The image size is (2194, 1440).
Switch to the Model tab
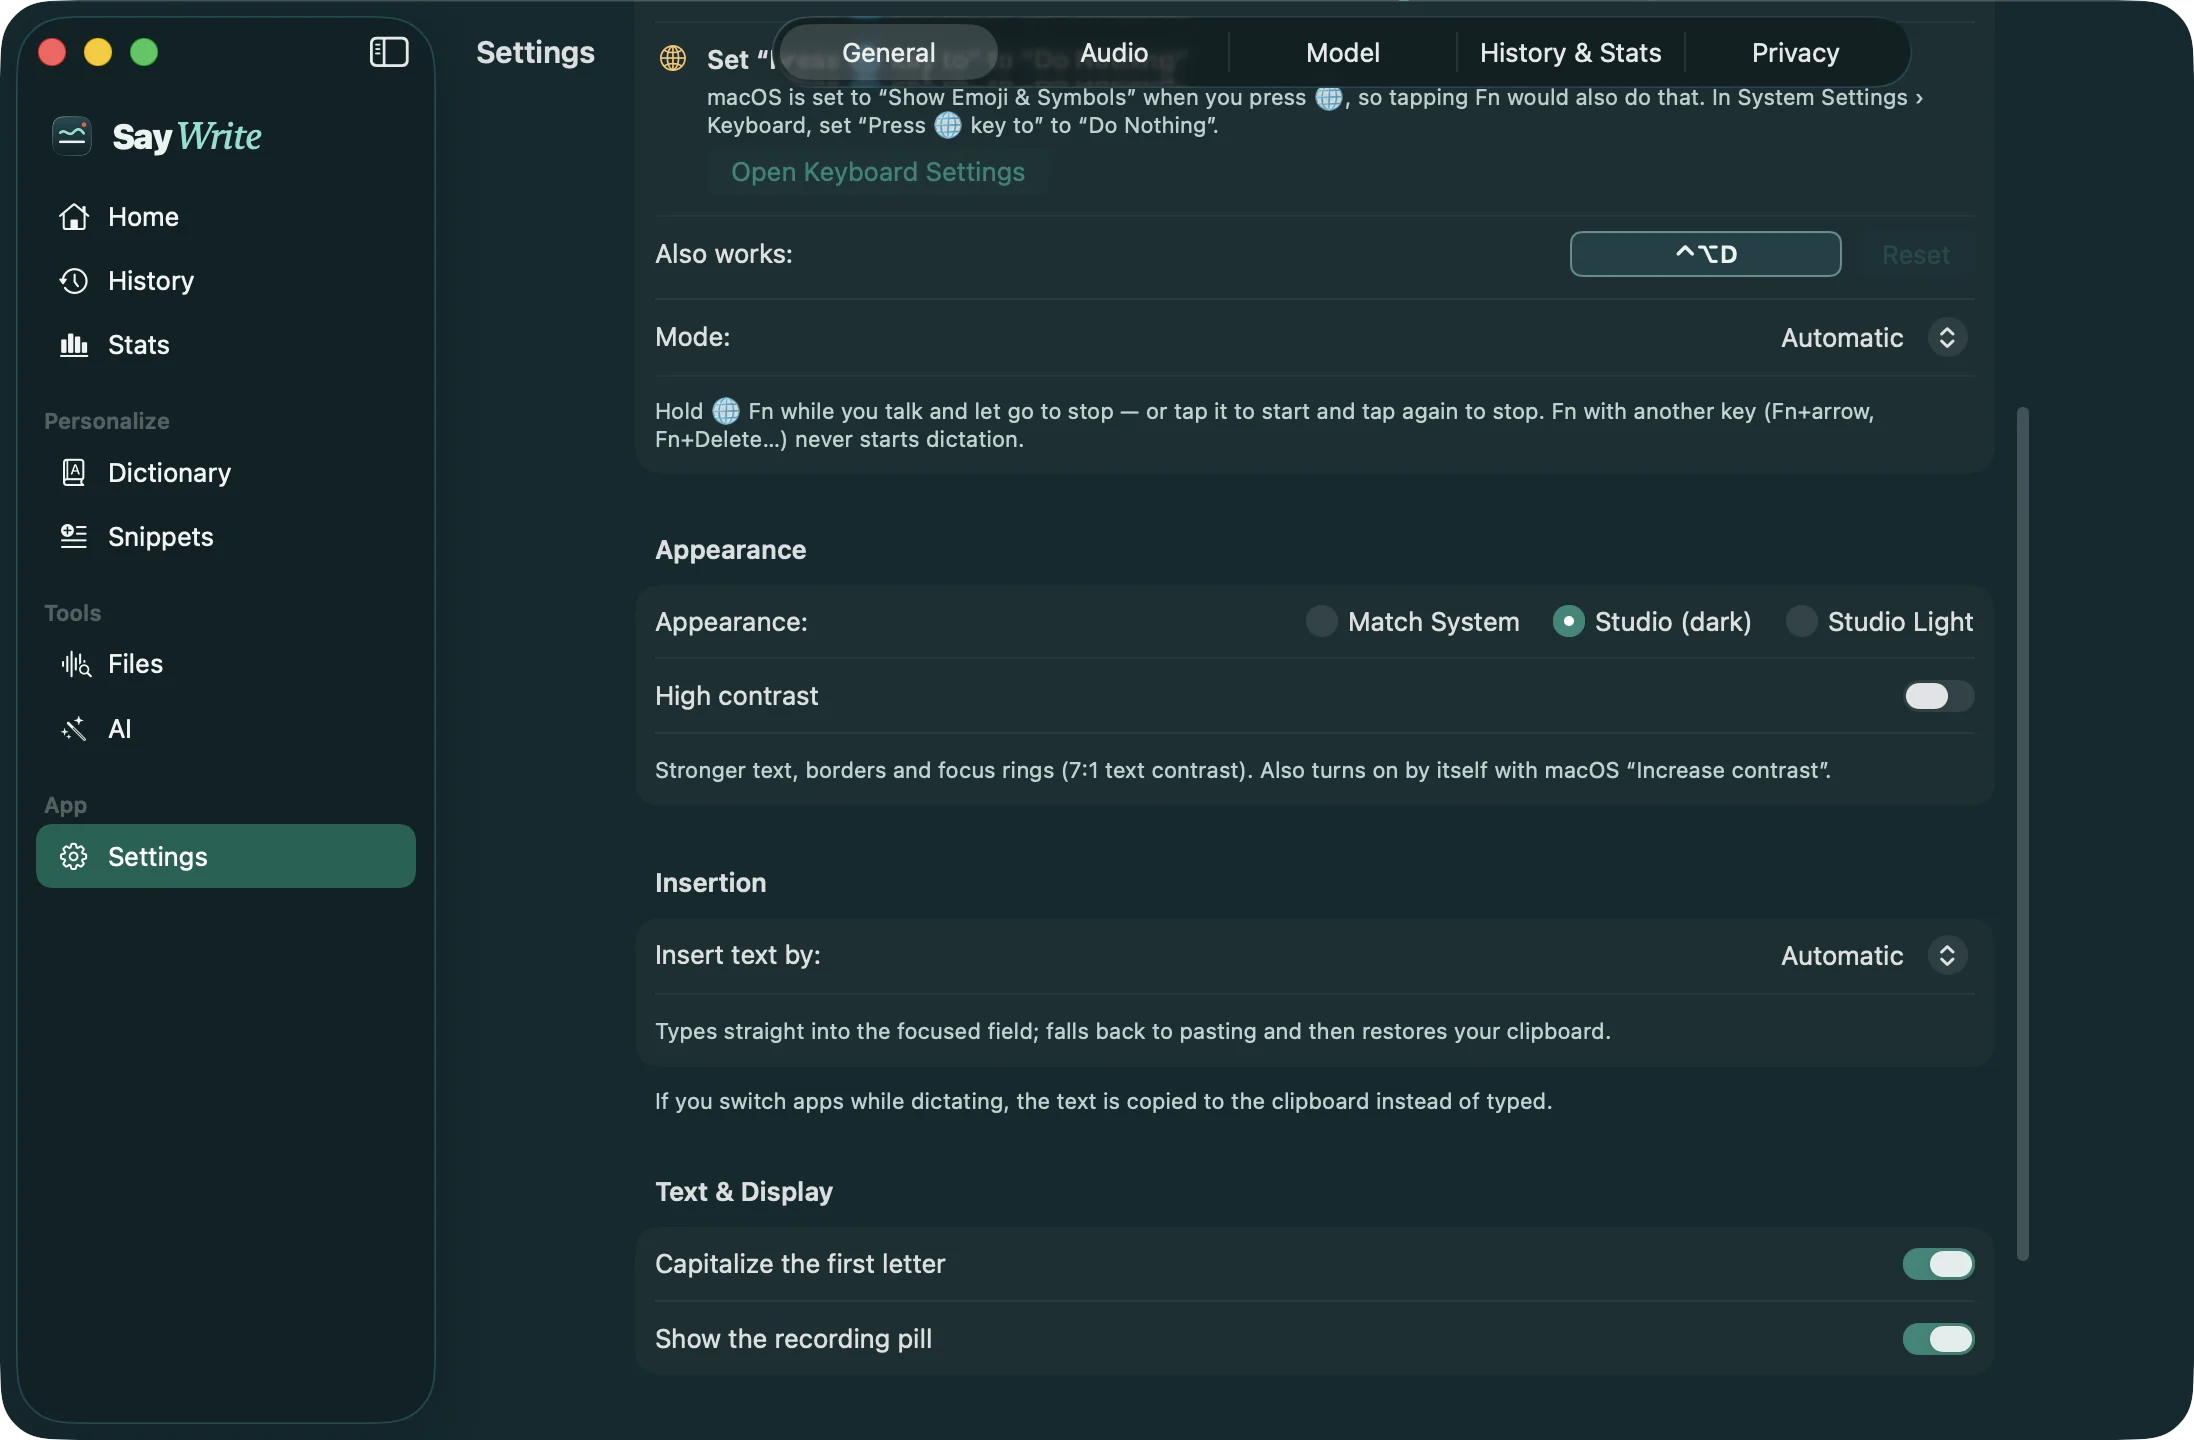click(1343, 52)
